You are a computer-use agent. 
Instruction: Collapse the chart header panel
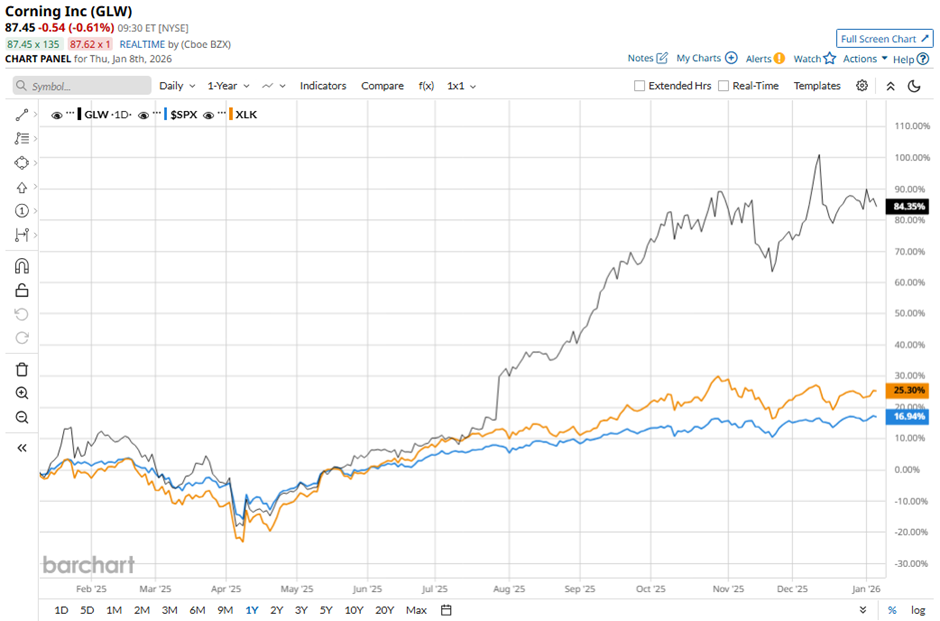point(891,86)
